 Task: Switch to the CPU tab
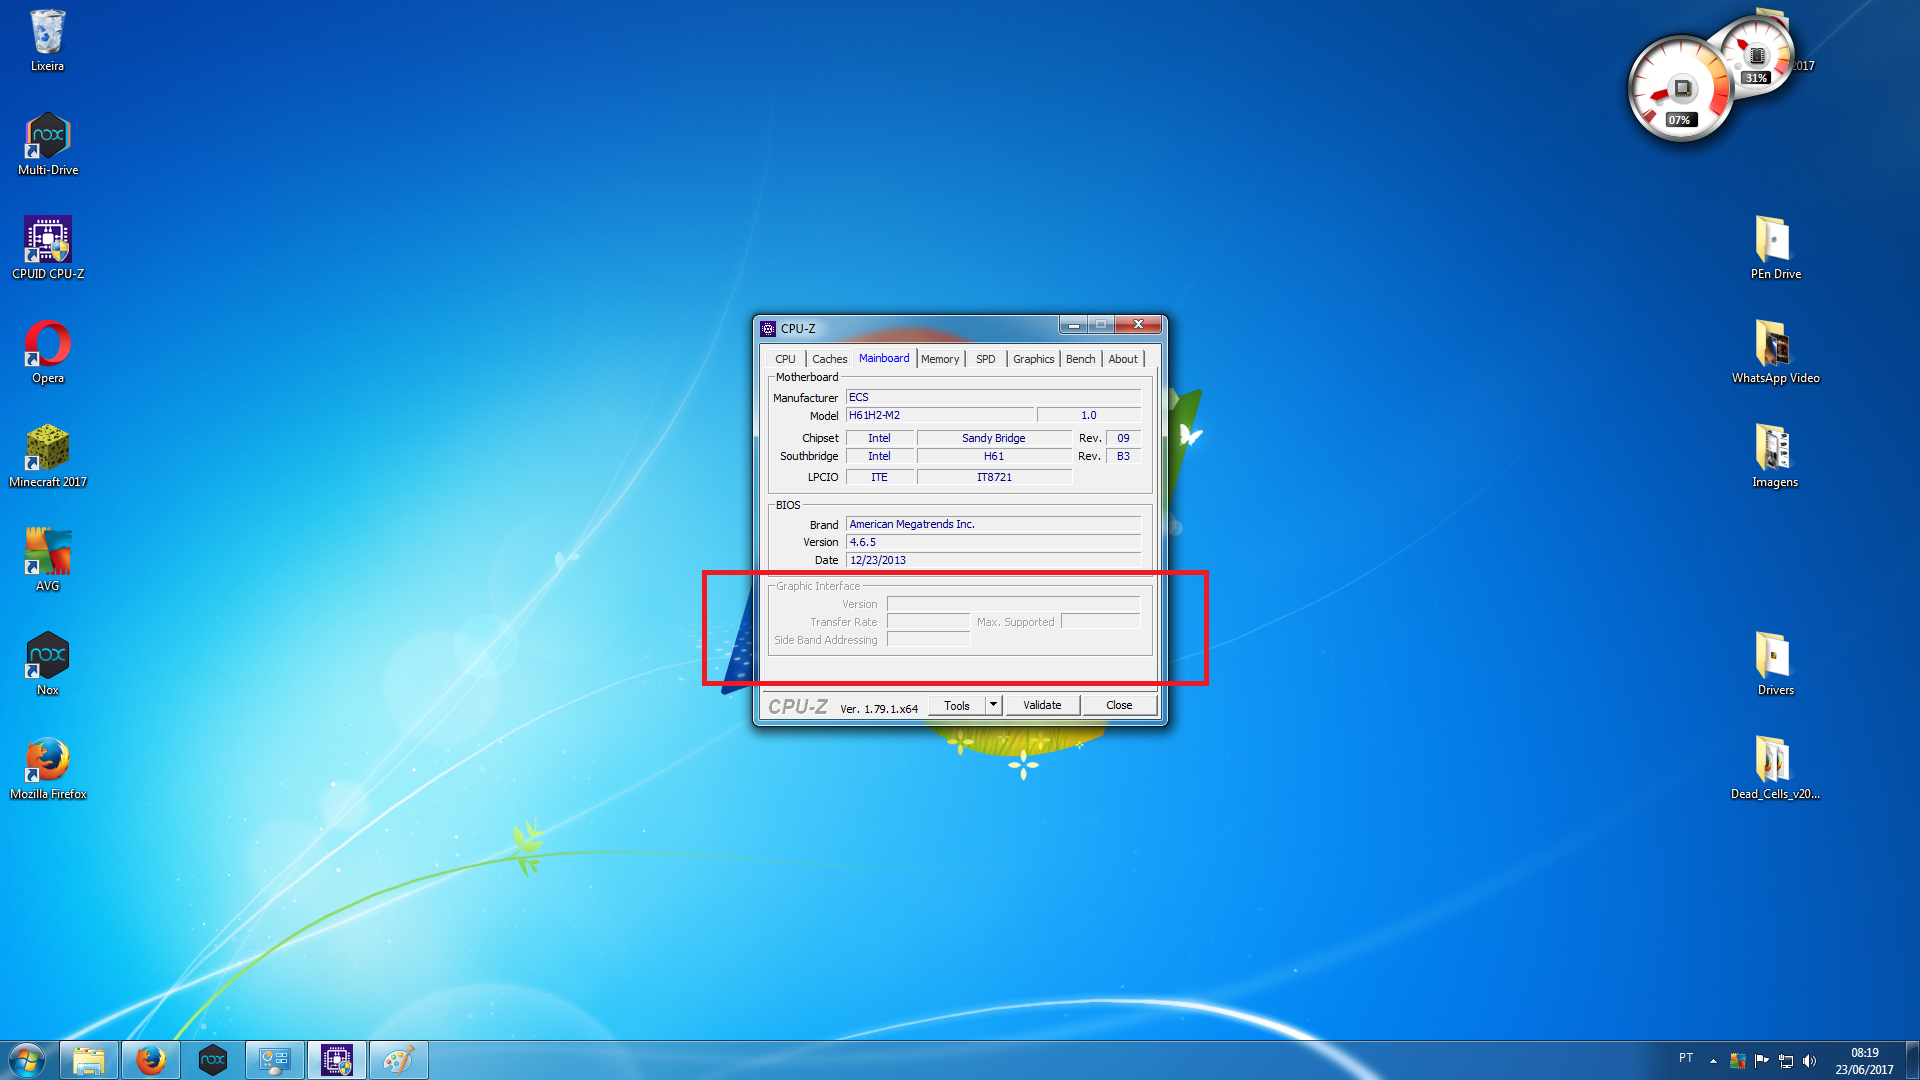tap(785, 359)
